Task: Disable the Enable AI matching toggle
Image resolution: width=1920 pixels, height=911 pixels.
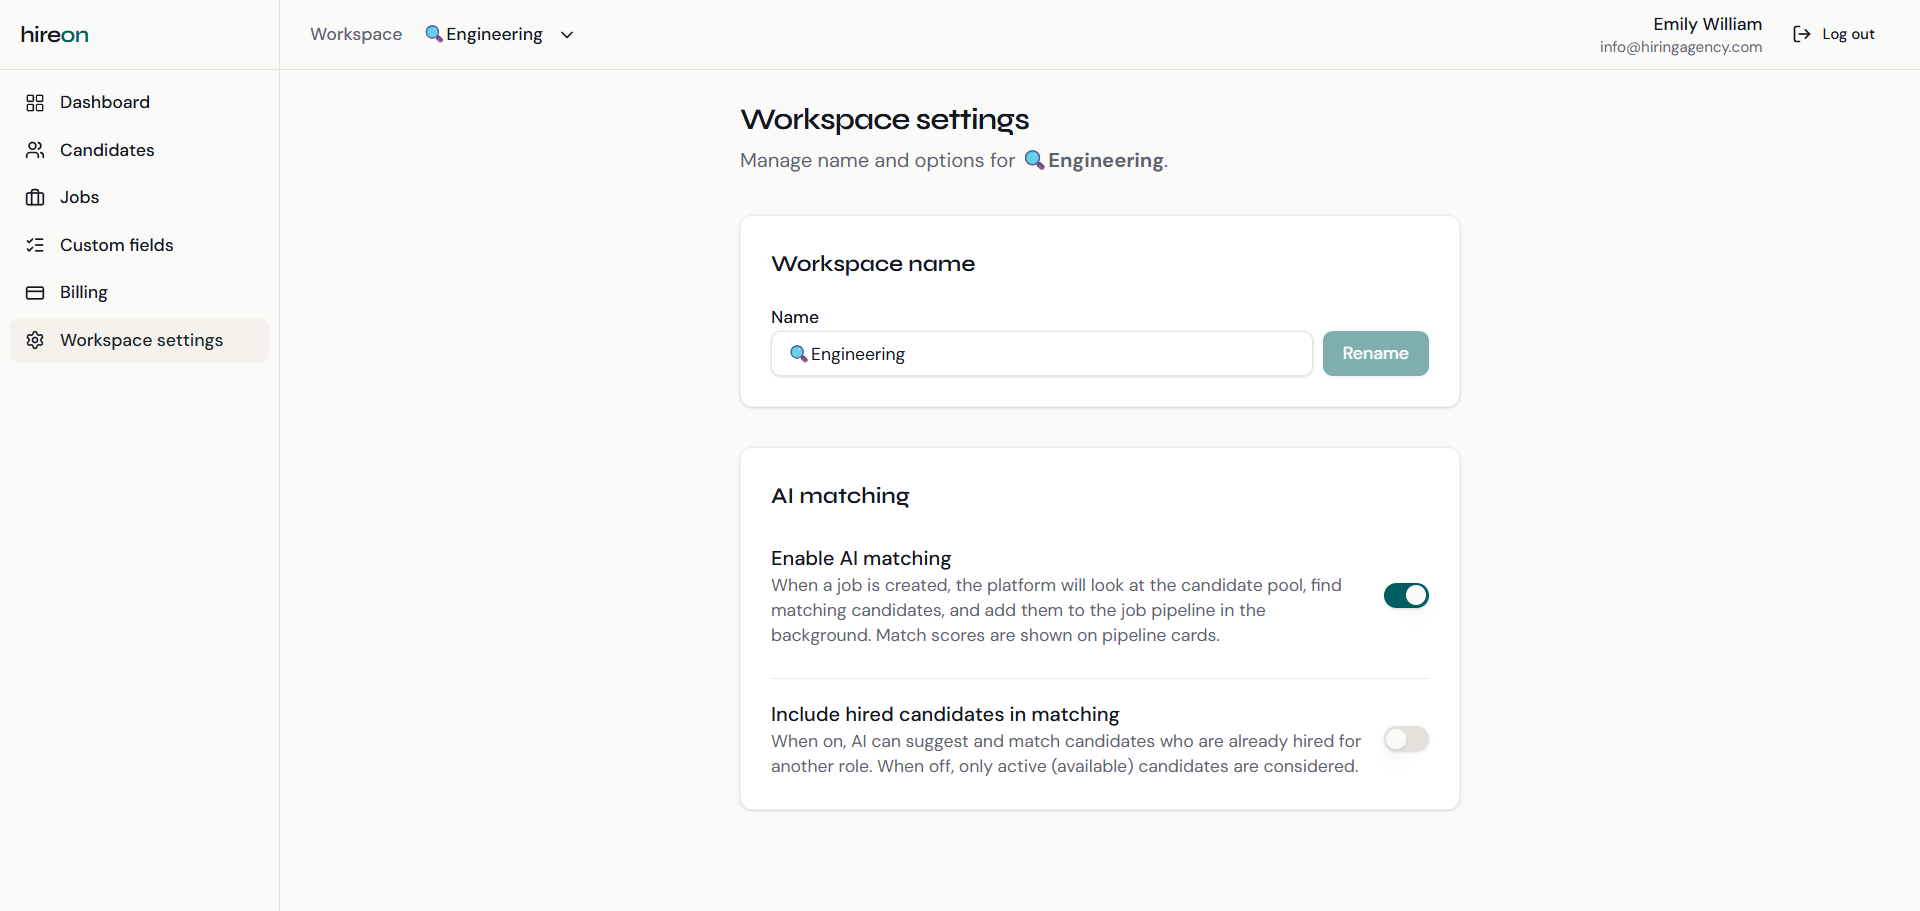Action: [x=1405, y=596]
